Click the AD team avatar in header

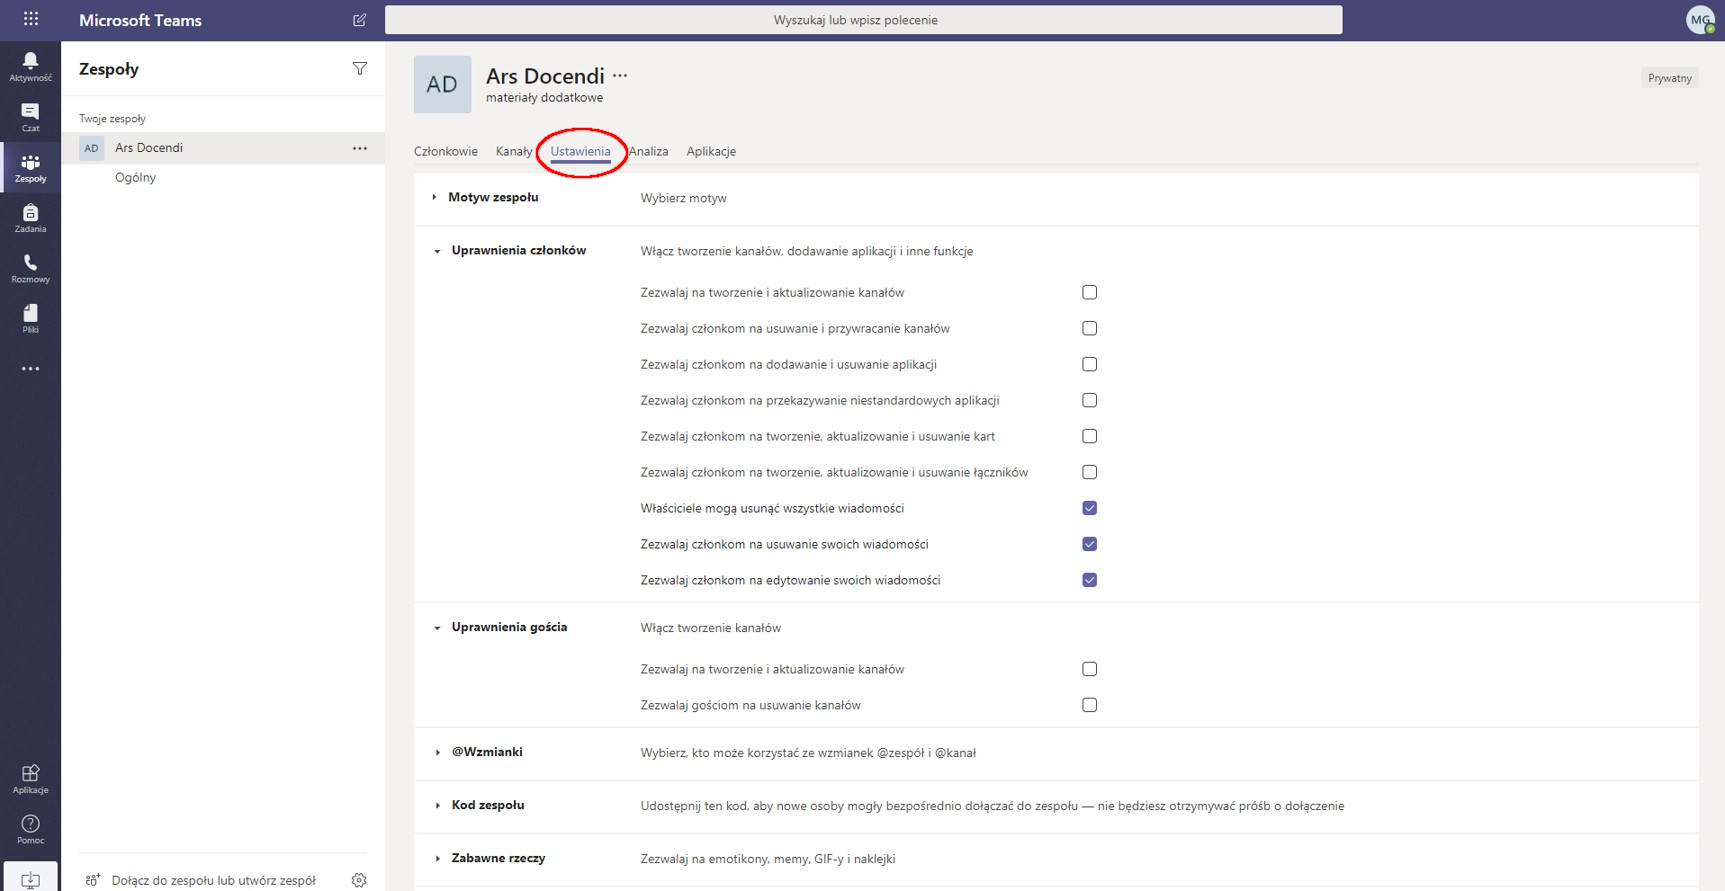(442, 84)
